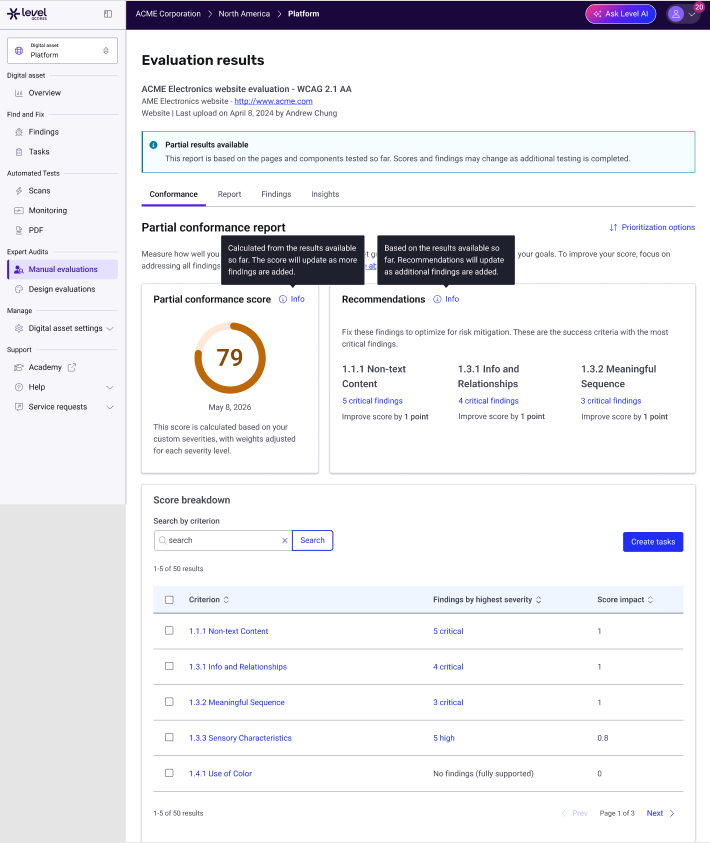Click the Monitoring icon in sidebar
The width and height of the screenshot is (710, 843).
tap(19, 211)
